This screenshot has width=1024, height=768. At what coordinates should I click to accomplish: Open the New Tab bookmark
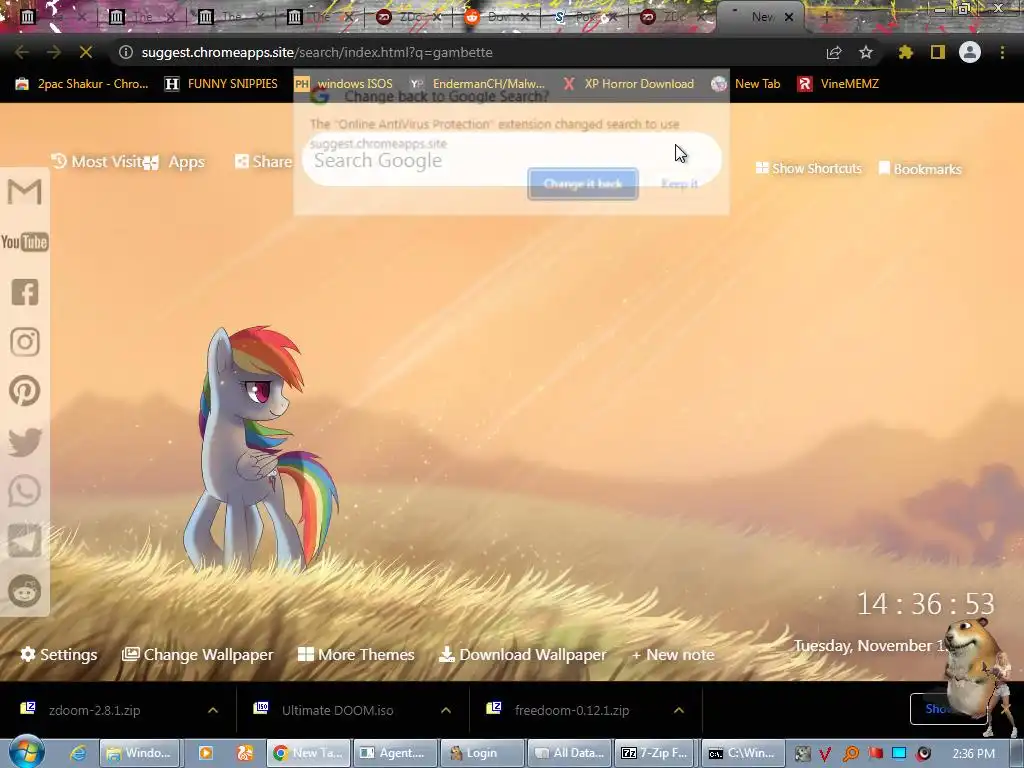[746, 84]
